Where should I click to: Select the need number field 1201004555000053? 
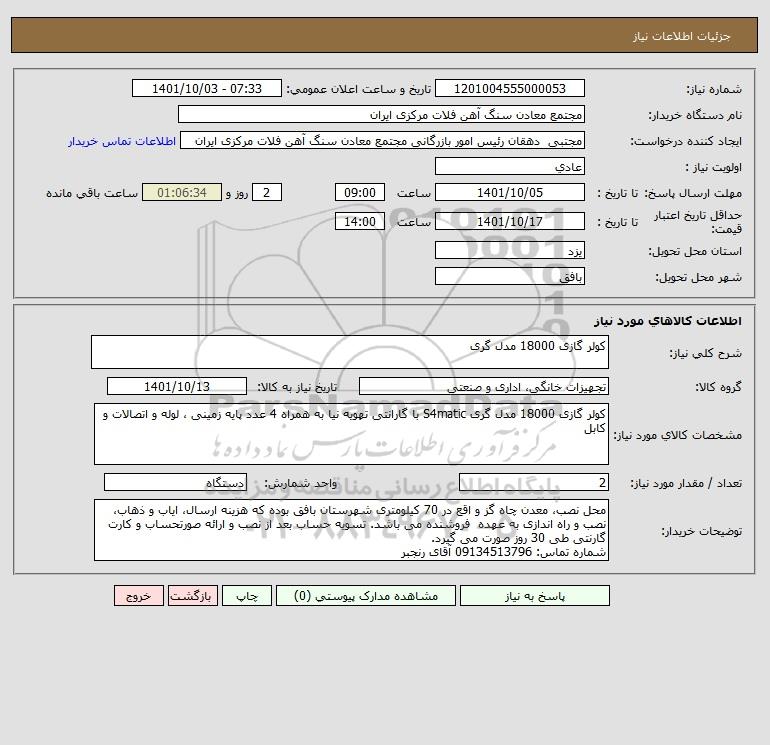pyautogui.click(x=510, y=88)
